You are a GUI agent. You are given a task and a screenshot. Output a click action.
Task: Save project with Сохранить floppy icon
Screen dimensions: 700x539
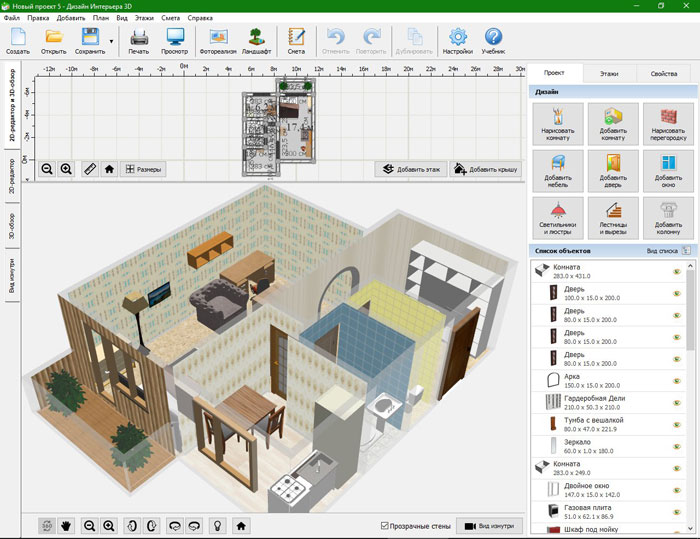click(x=90, y=41)
